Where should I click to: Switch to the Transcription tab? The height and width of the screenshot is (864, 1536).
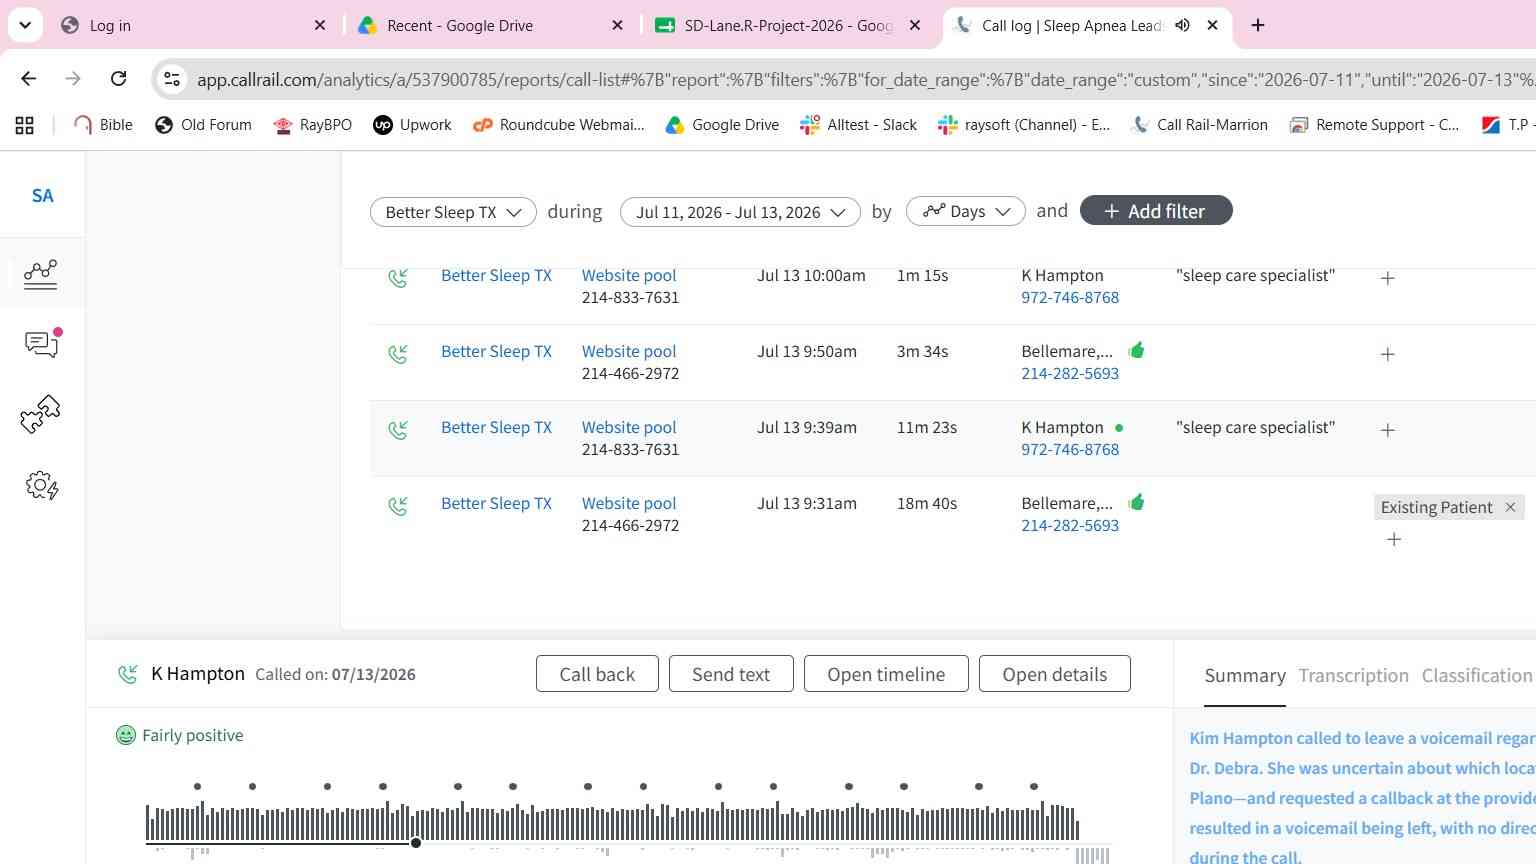click(x=1353, y=676)
